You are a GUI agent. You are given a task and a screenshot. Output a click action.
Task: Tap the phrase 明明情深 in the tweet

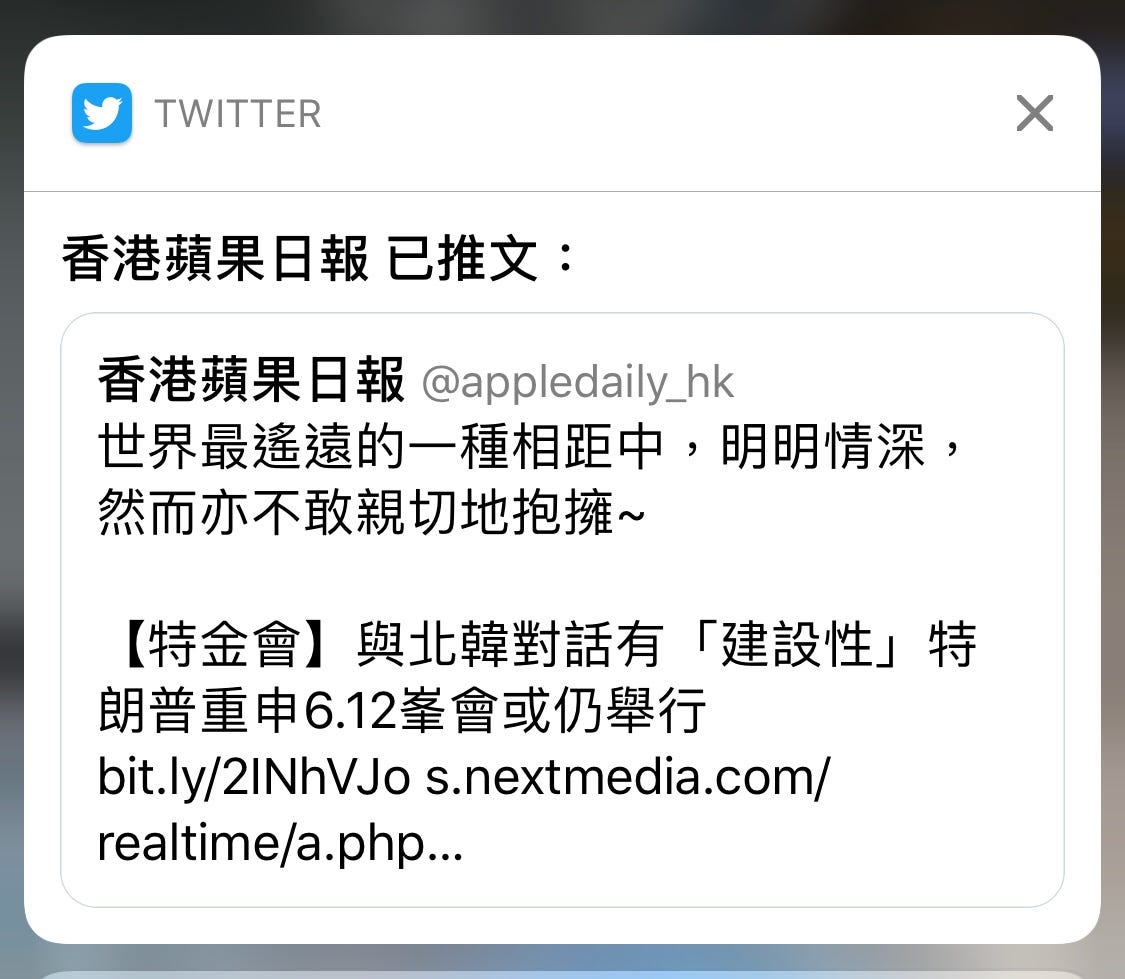tap(823, 446)
